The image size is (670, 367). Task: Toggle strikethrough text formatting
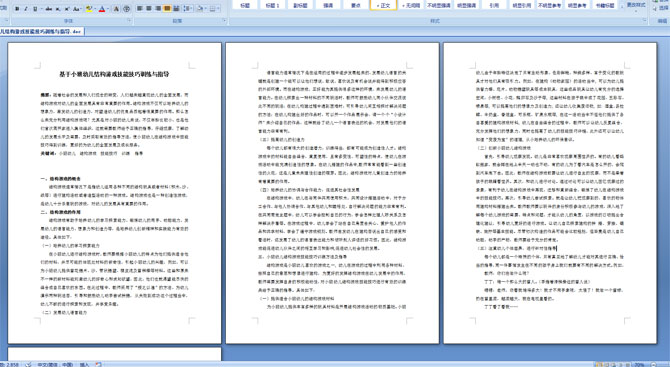tap(49, 9)
